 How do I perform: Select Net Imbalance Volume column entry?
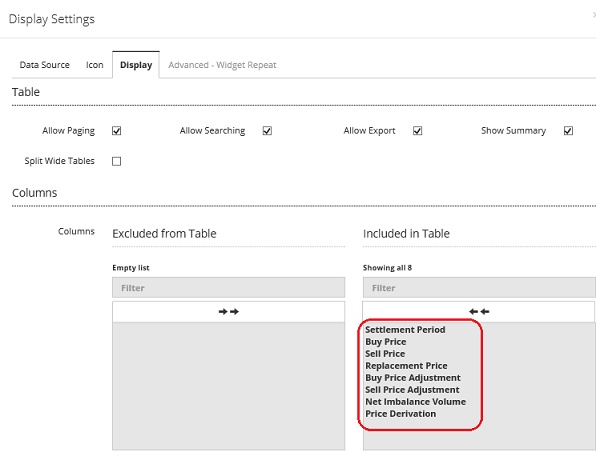coord(415,402)
